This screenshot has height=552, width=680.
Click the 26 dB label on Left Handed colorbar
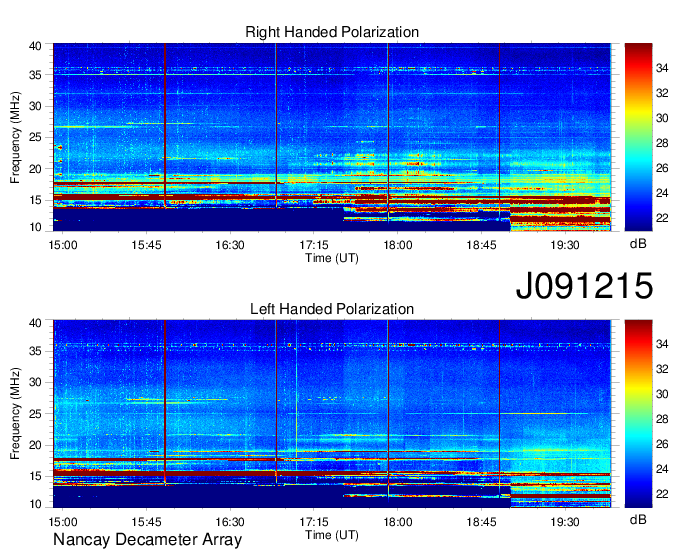(x=662, y=444)
